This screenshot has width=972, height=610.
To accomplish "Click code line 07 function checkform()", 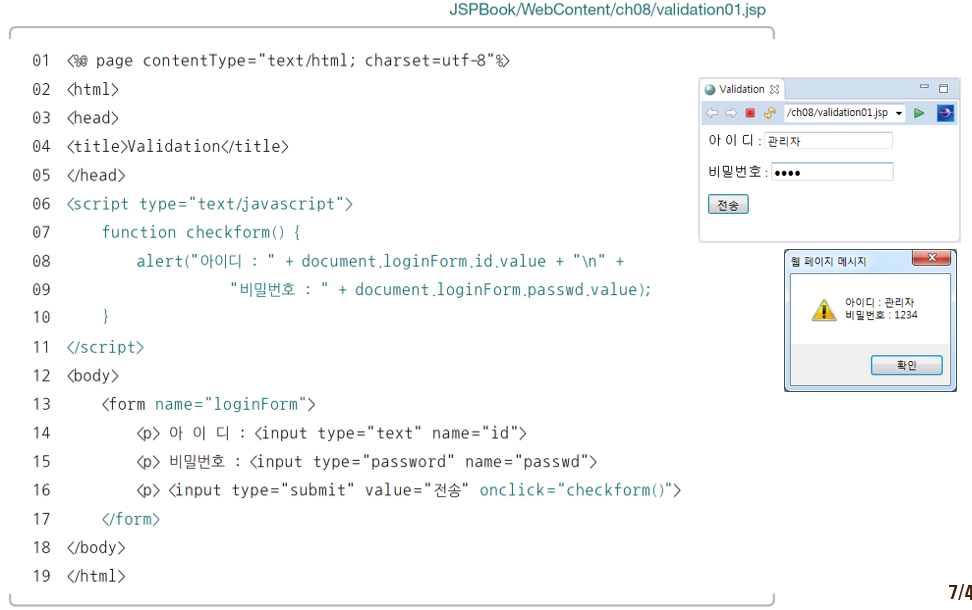I will click(x=201, y=232).
